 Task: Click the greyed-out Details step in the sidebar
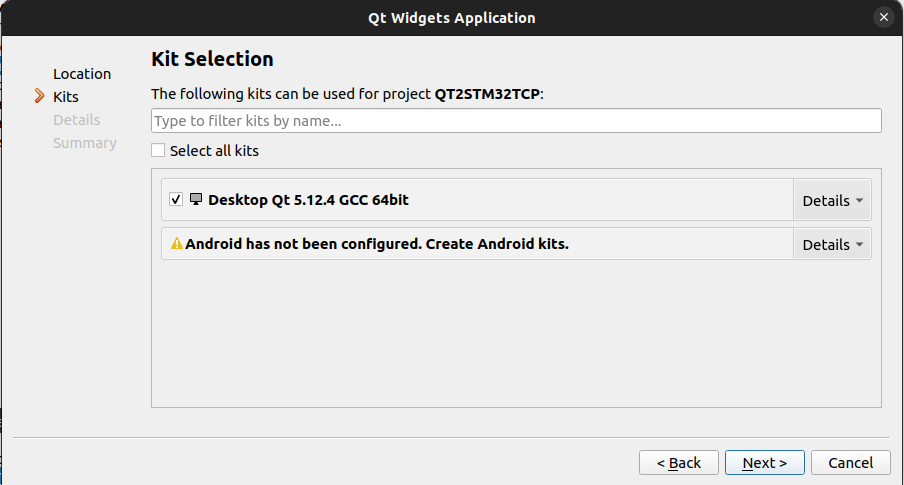click(77, 120)
